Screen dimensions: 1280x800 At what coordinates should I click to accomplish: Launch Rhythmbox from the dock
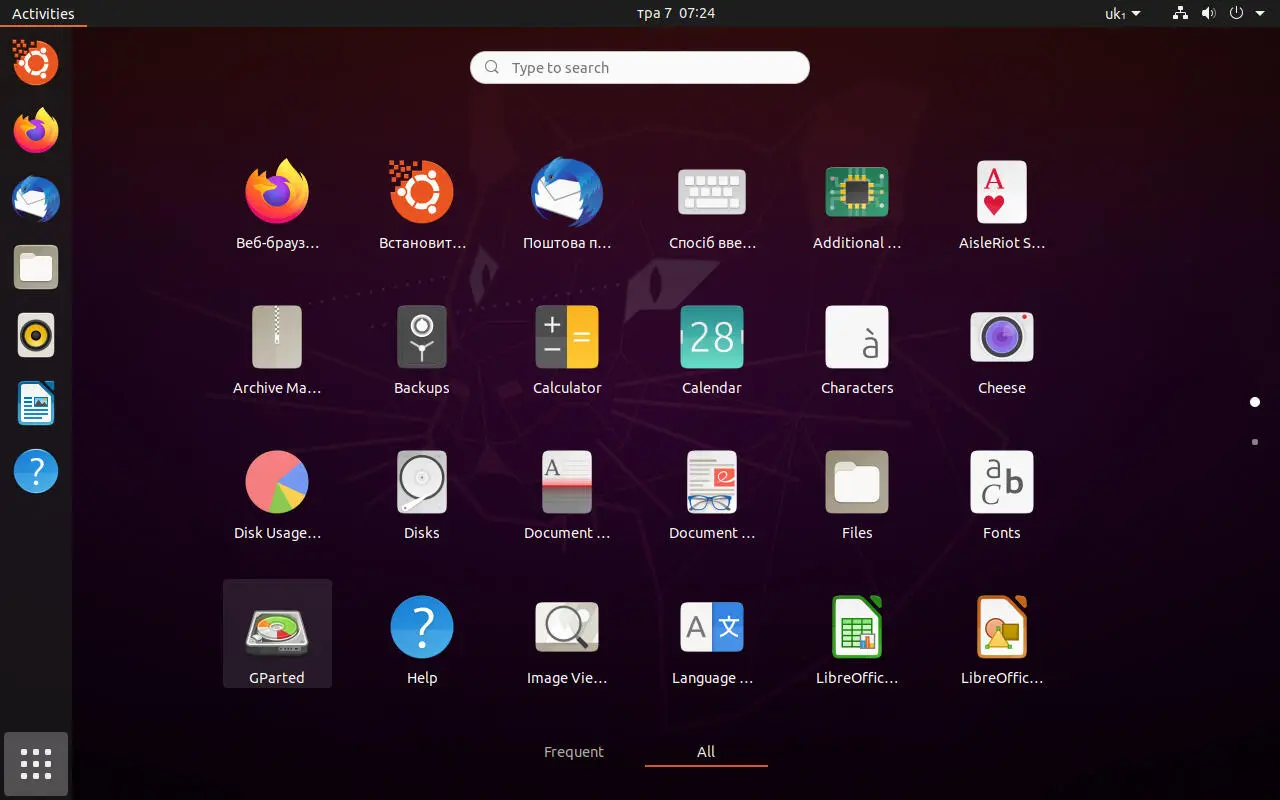(36, 335)
